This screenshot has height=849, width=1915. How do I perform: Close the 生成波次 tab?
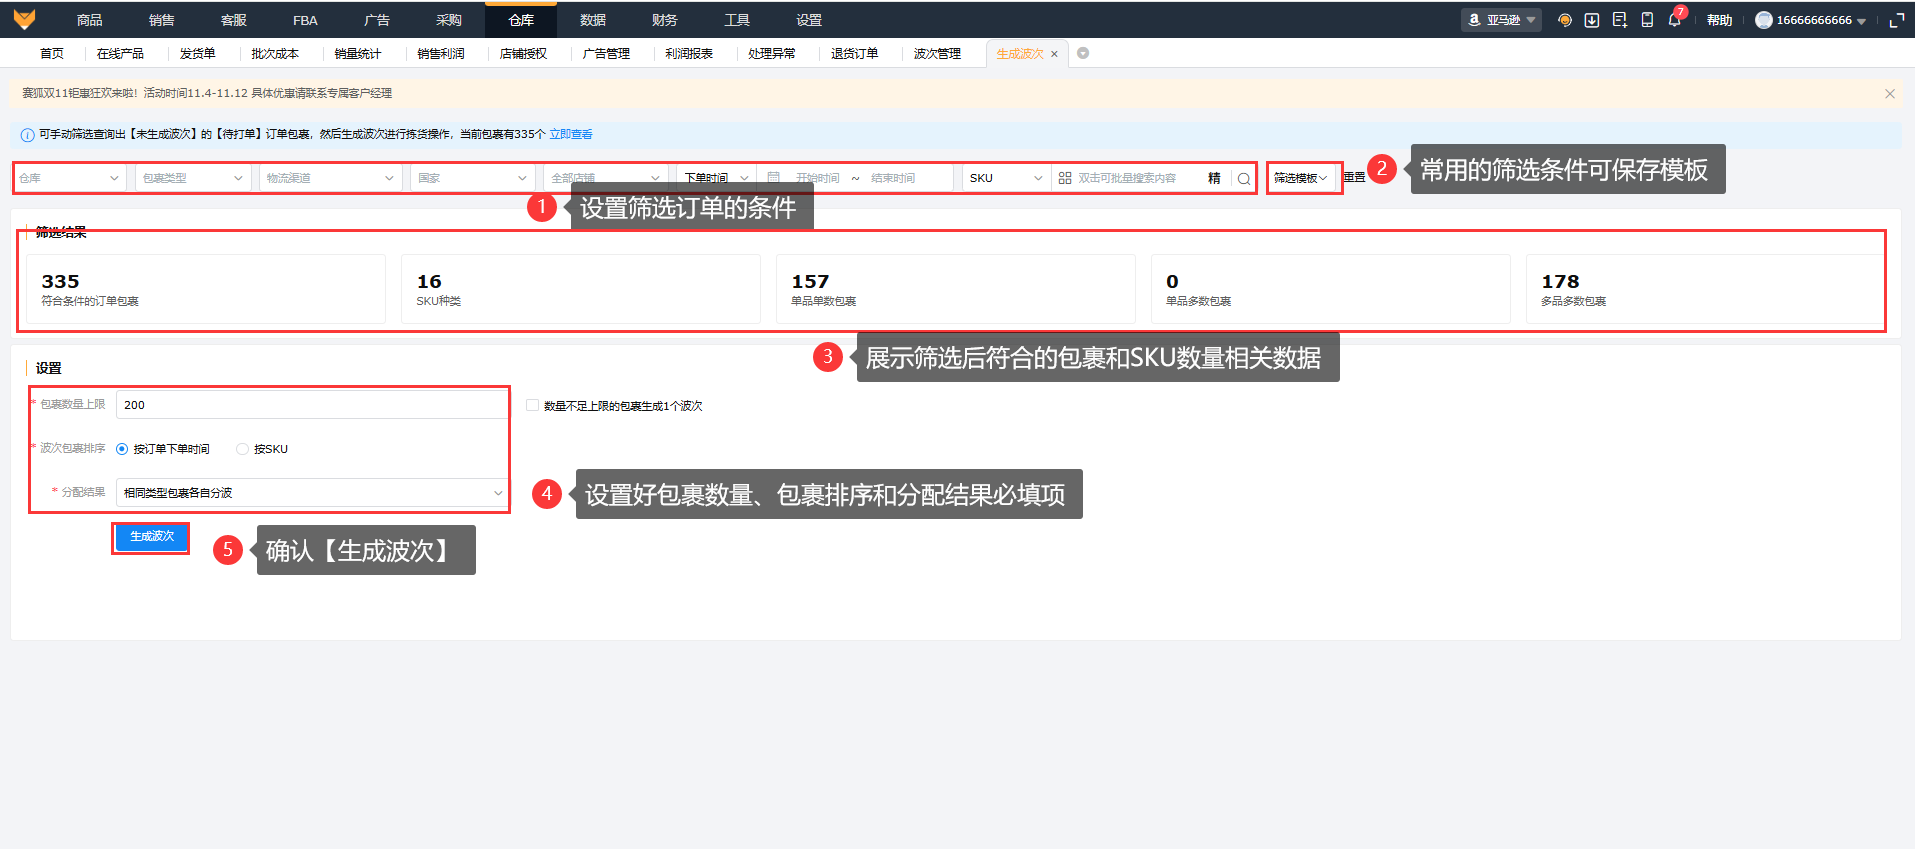coord(1054,54)
